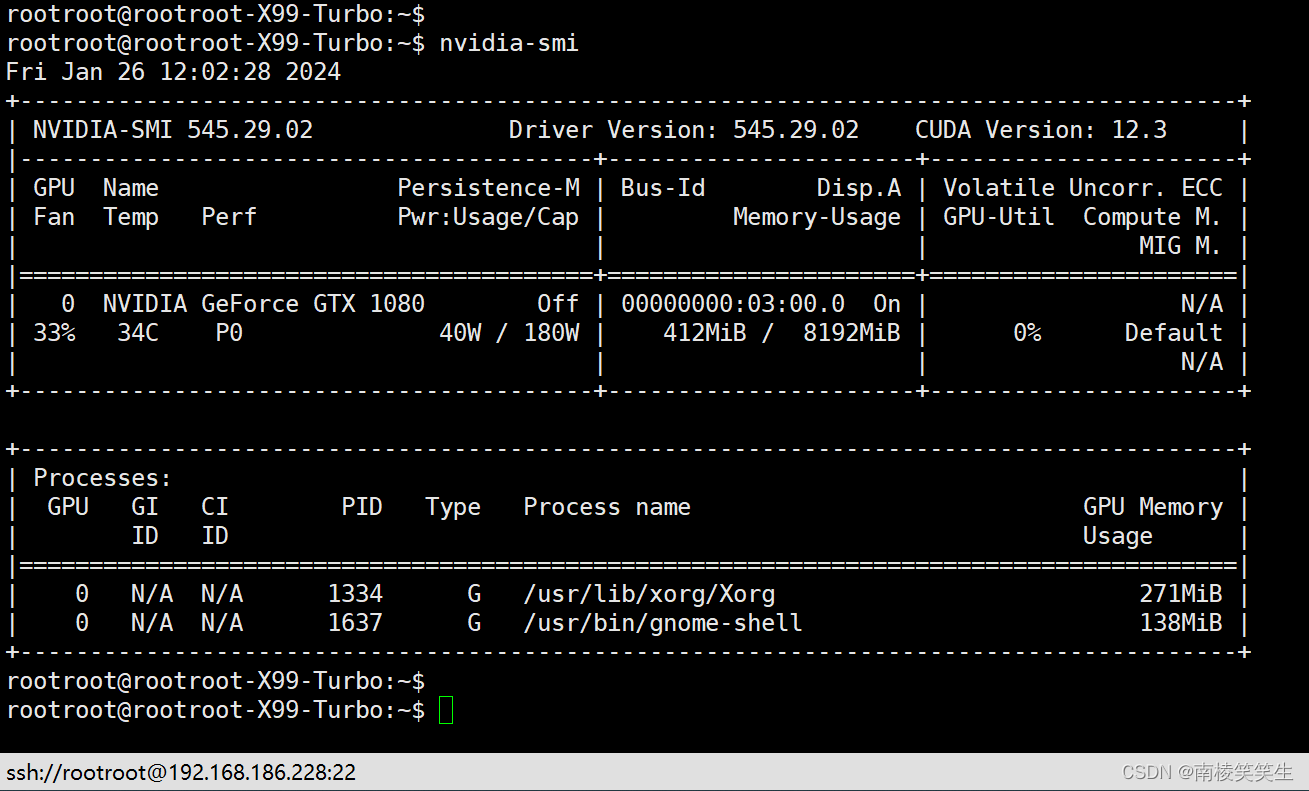Click the Default compute mode value

1173,333
